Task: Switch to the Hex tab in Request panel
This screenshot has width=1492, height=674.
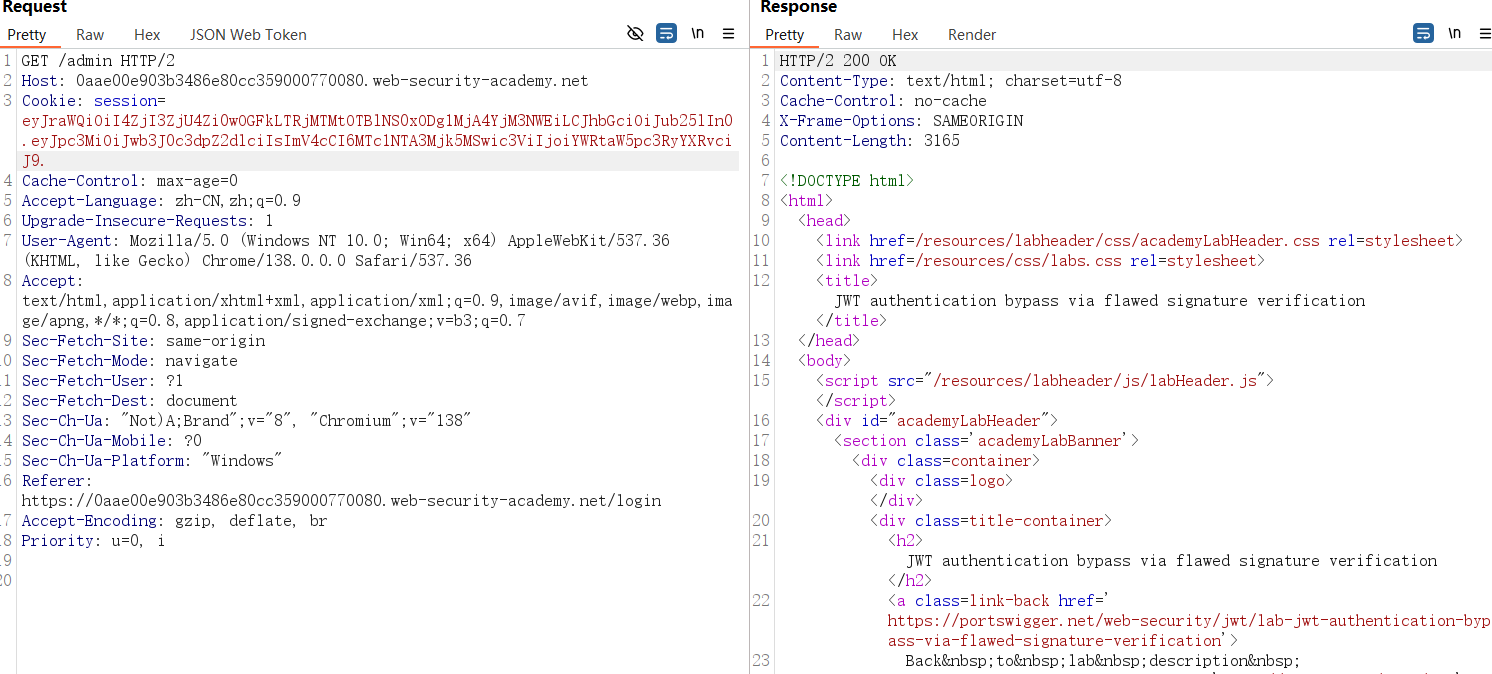Action: 147,35
